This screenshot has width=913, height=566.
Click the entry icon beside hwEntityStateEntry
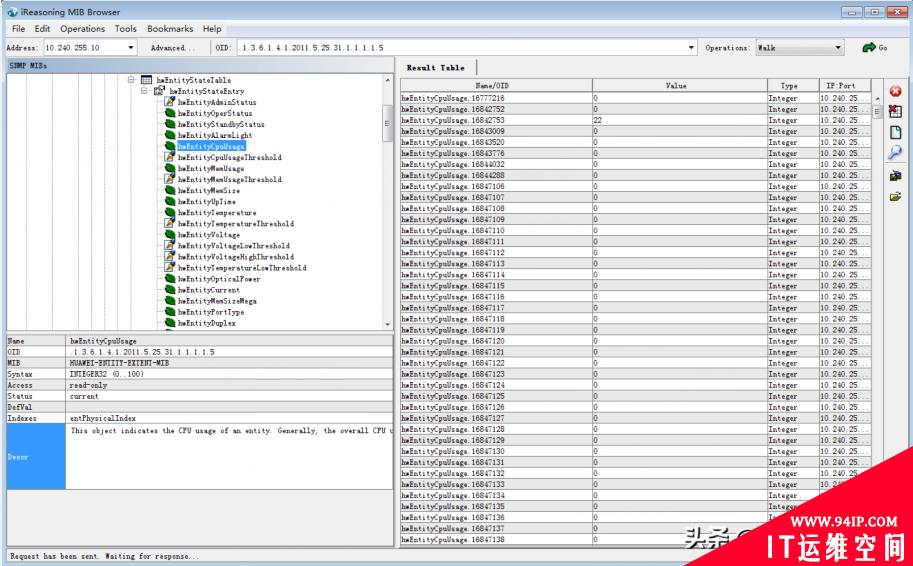pyautogui.click(x=159, y=91)
